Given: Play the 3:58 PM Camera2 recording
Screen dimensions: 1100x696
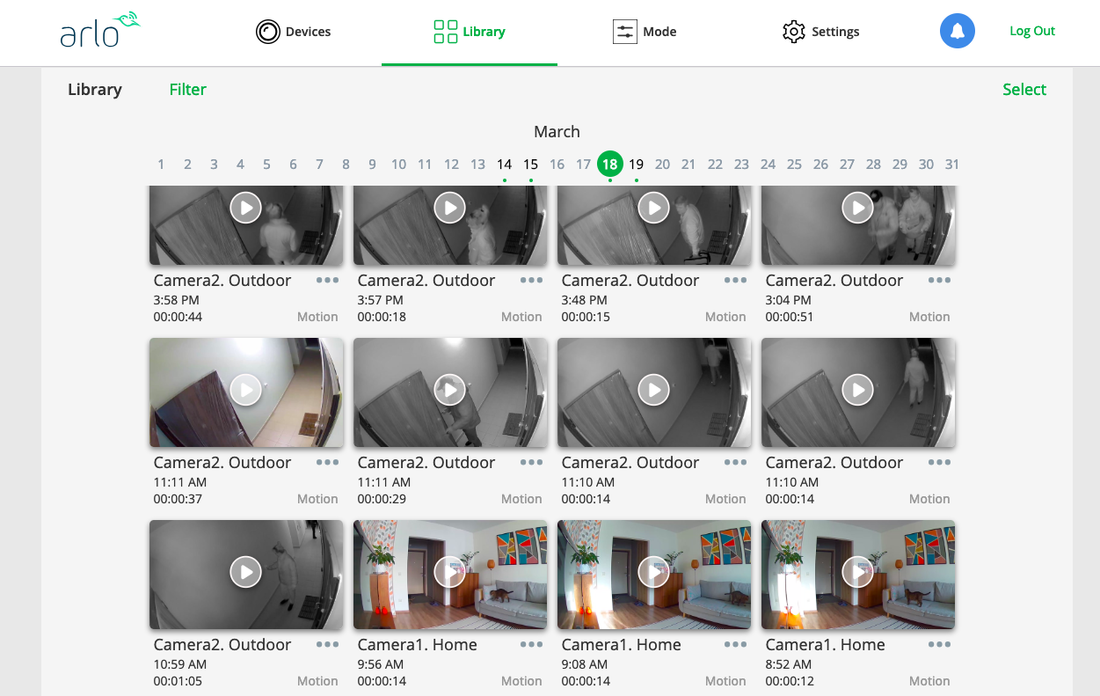Looking at the screenshot, I should pyautogui.click(x=246, y=208).
